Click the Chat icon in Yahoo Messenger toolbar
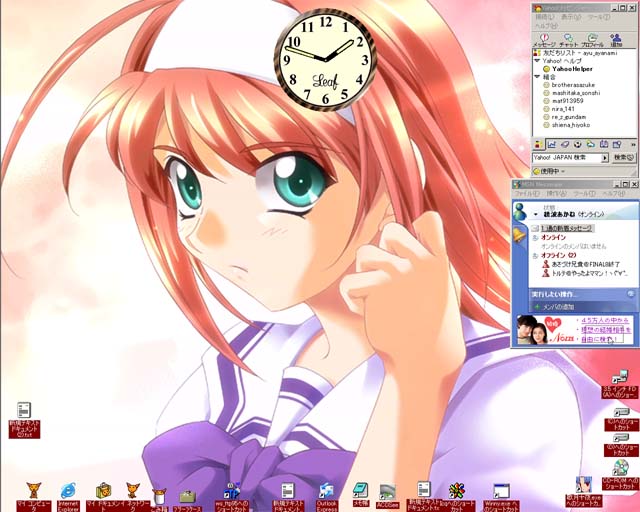Screen dimensions: 640x512 pos(568,40)
